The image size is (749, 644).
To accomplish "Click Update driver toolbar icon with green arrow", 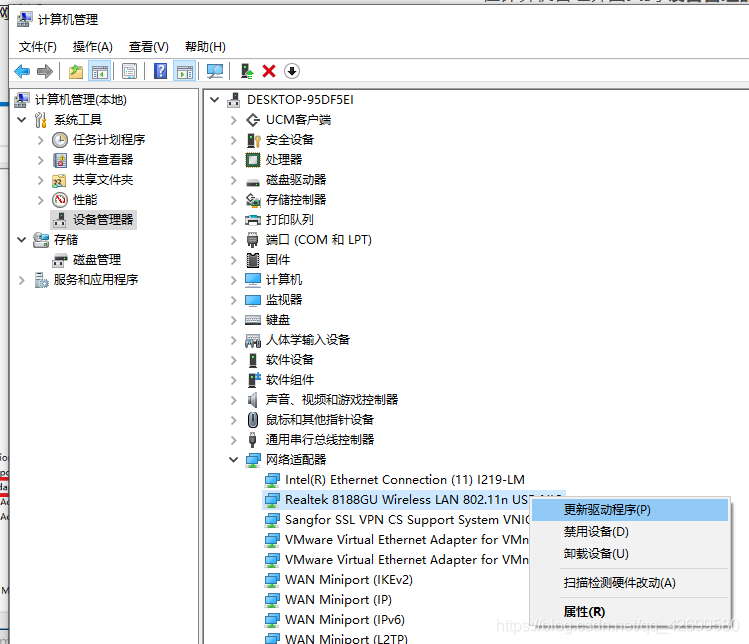I will tap(246, 72).
